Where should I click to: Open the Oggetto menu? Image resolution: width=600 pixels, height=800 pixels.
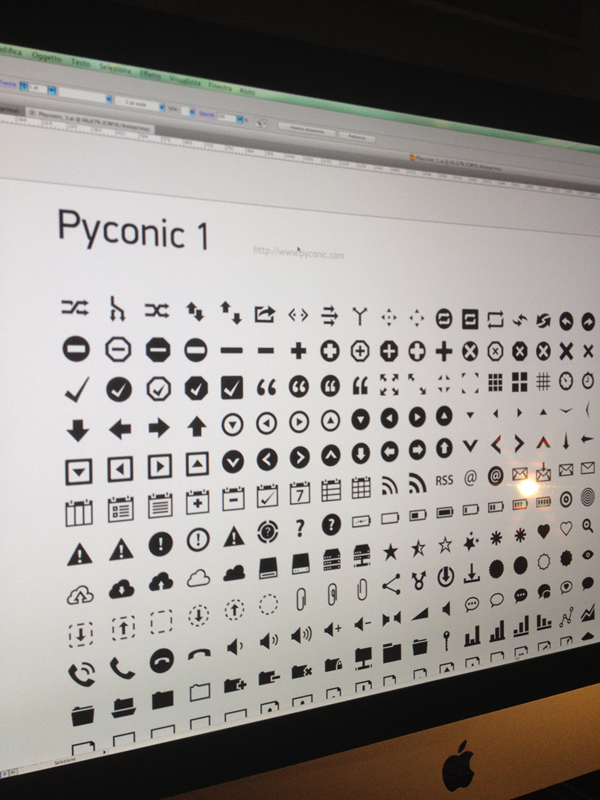pos(46,57)
